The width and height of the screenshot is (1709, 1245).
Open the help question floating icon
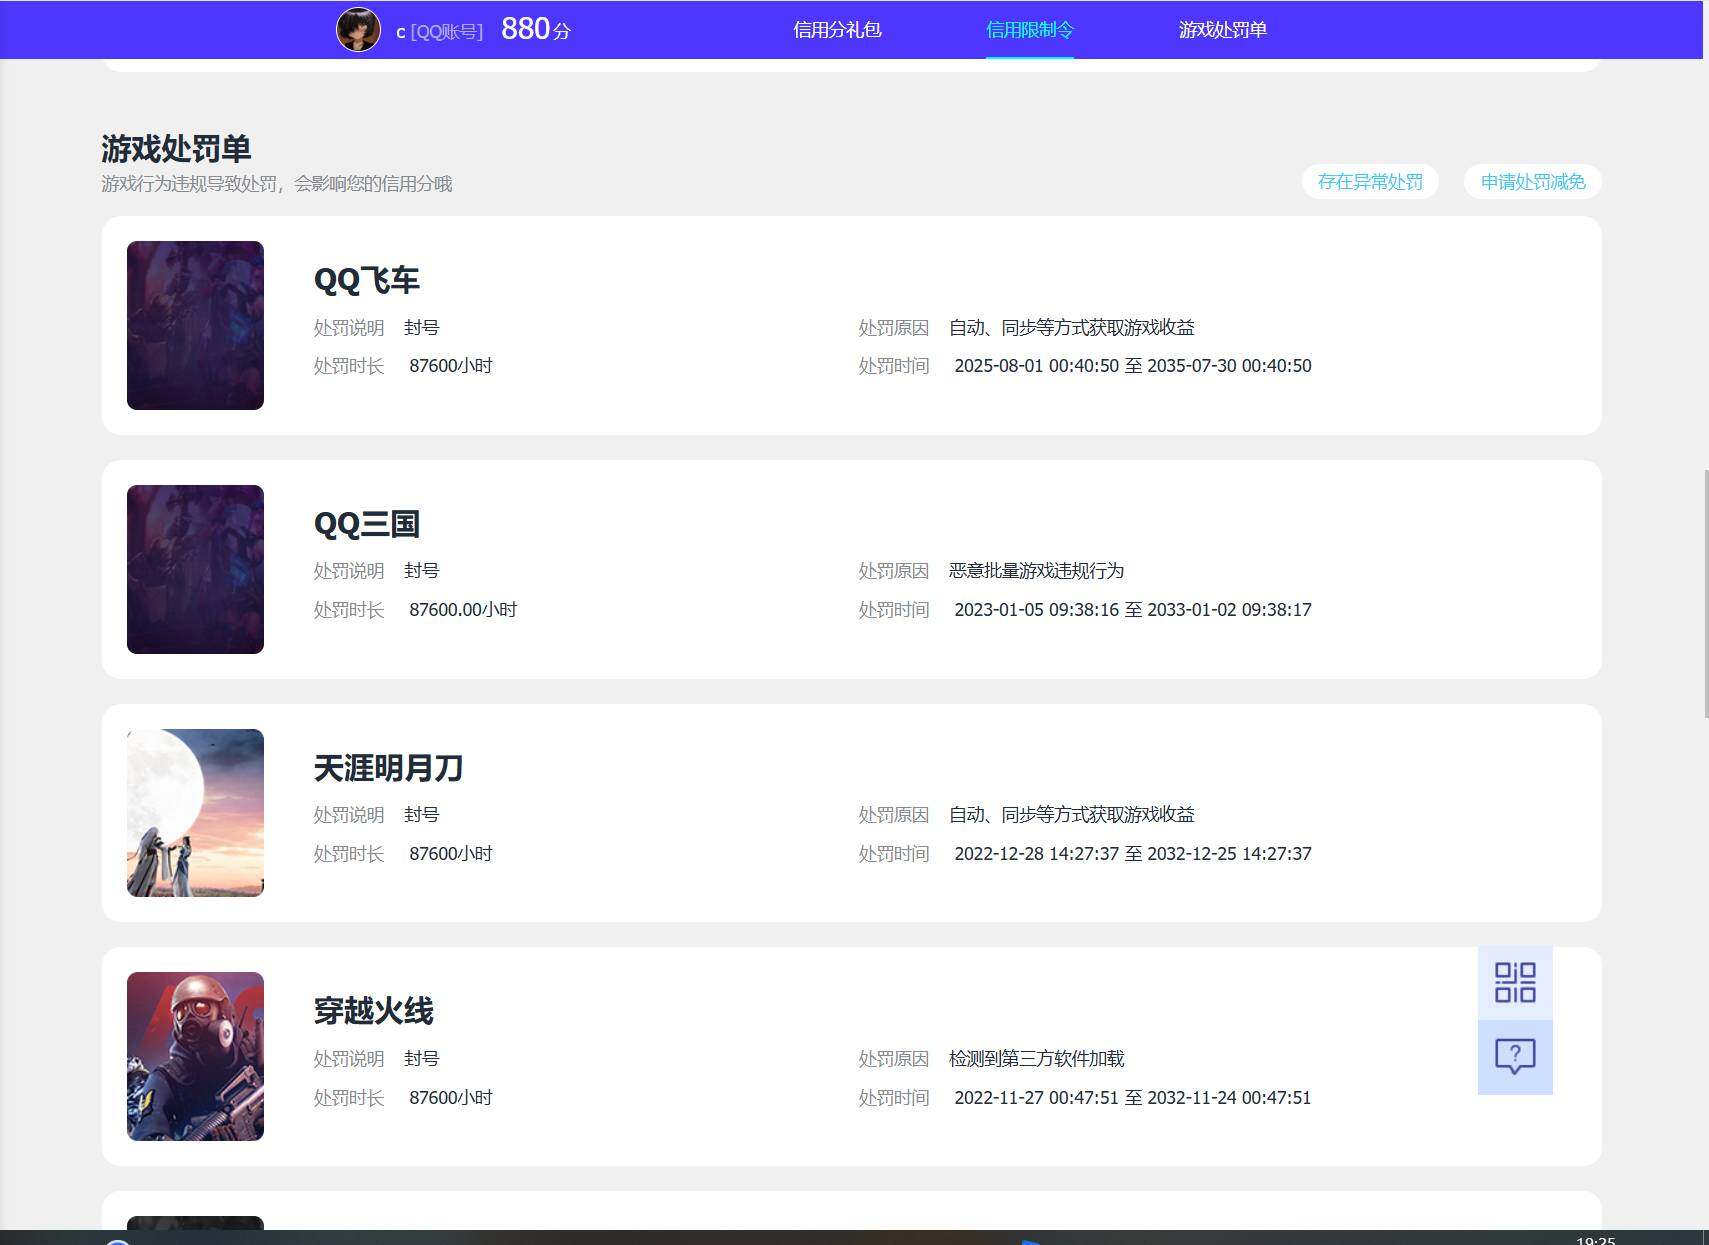click(1515, 1057)
